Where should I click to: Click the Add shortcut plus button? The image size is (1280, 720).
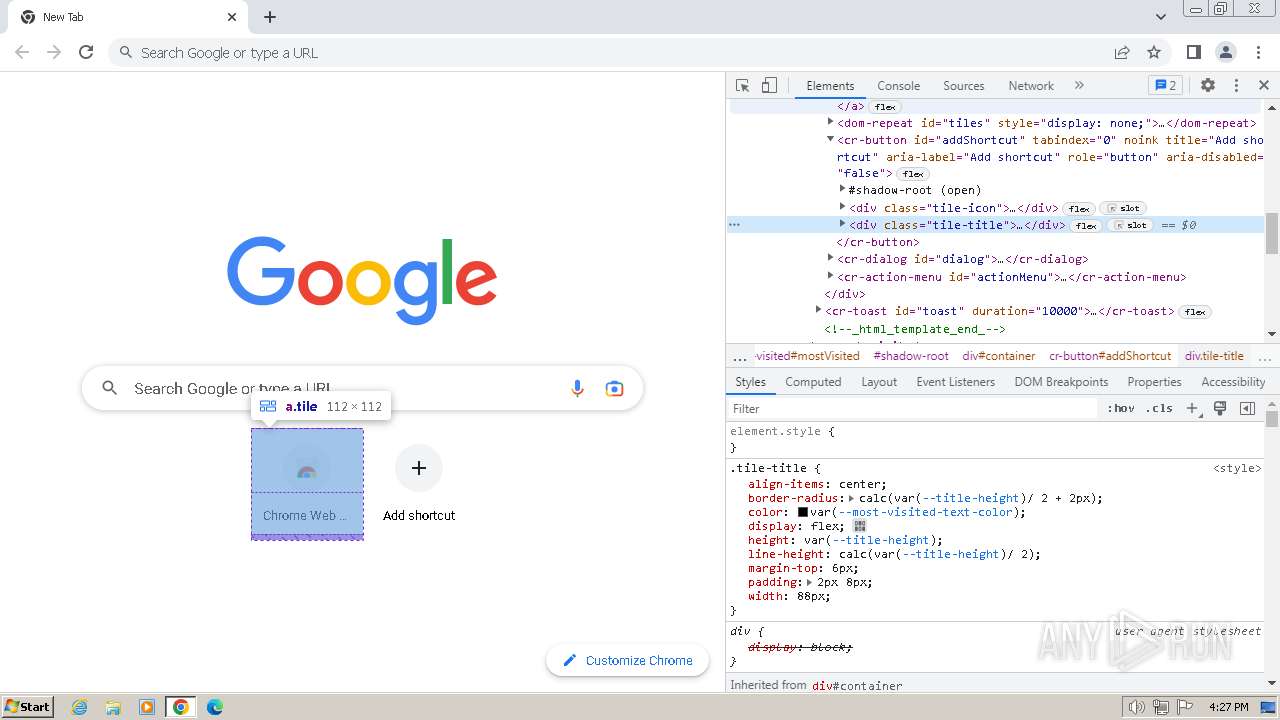(419, 468)
